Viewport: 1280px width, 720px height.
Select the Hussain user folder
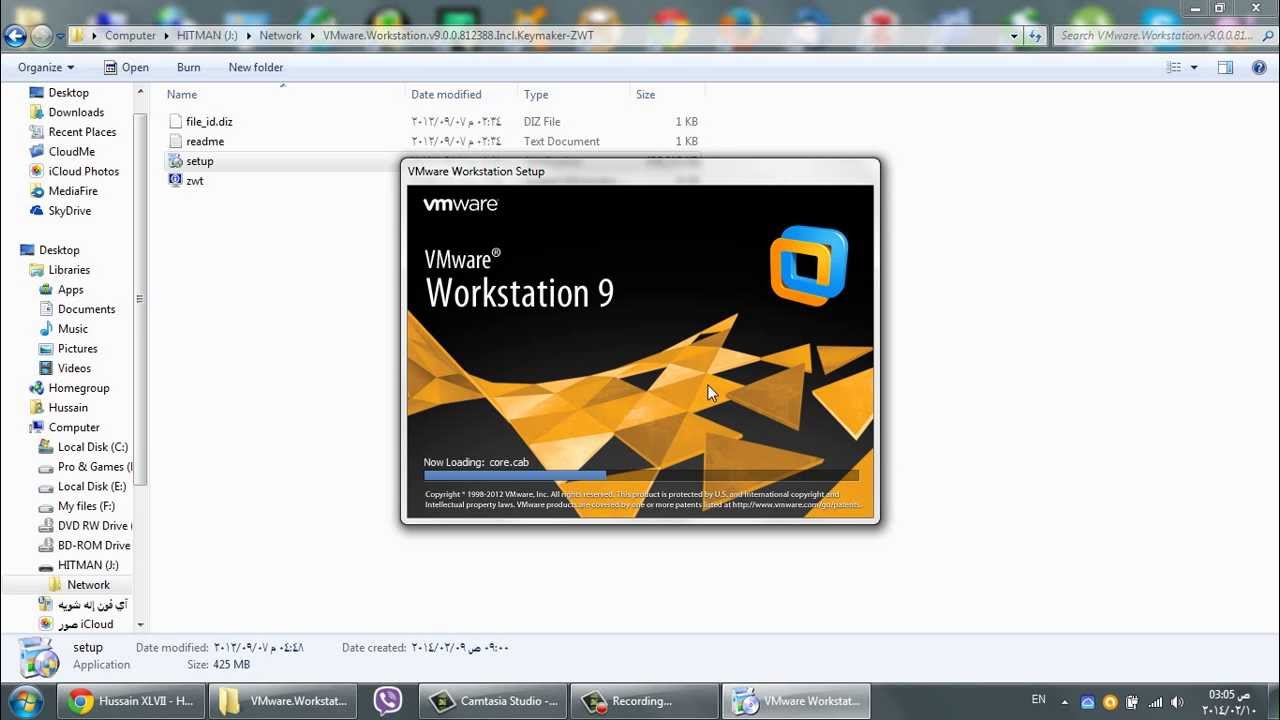(x=68, y=408)
